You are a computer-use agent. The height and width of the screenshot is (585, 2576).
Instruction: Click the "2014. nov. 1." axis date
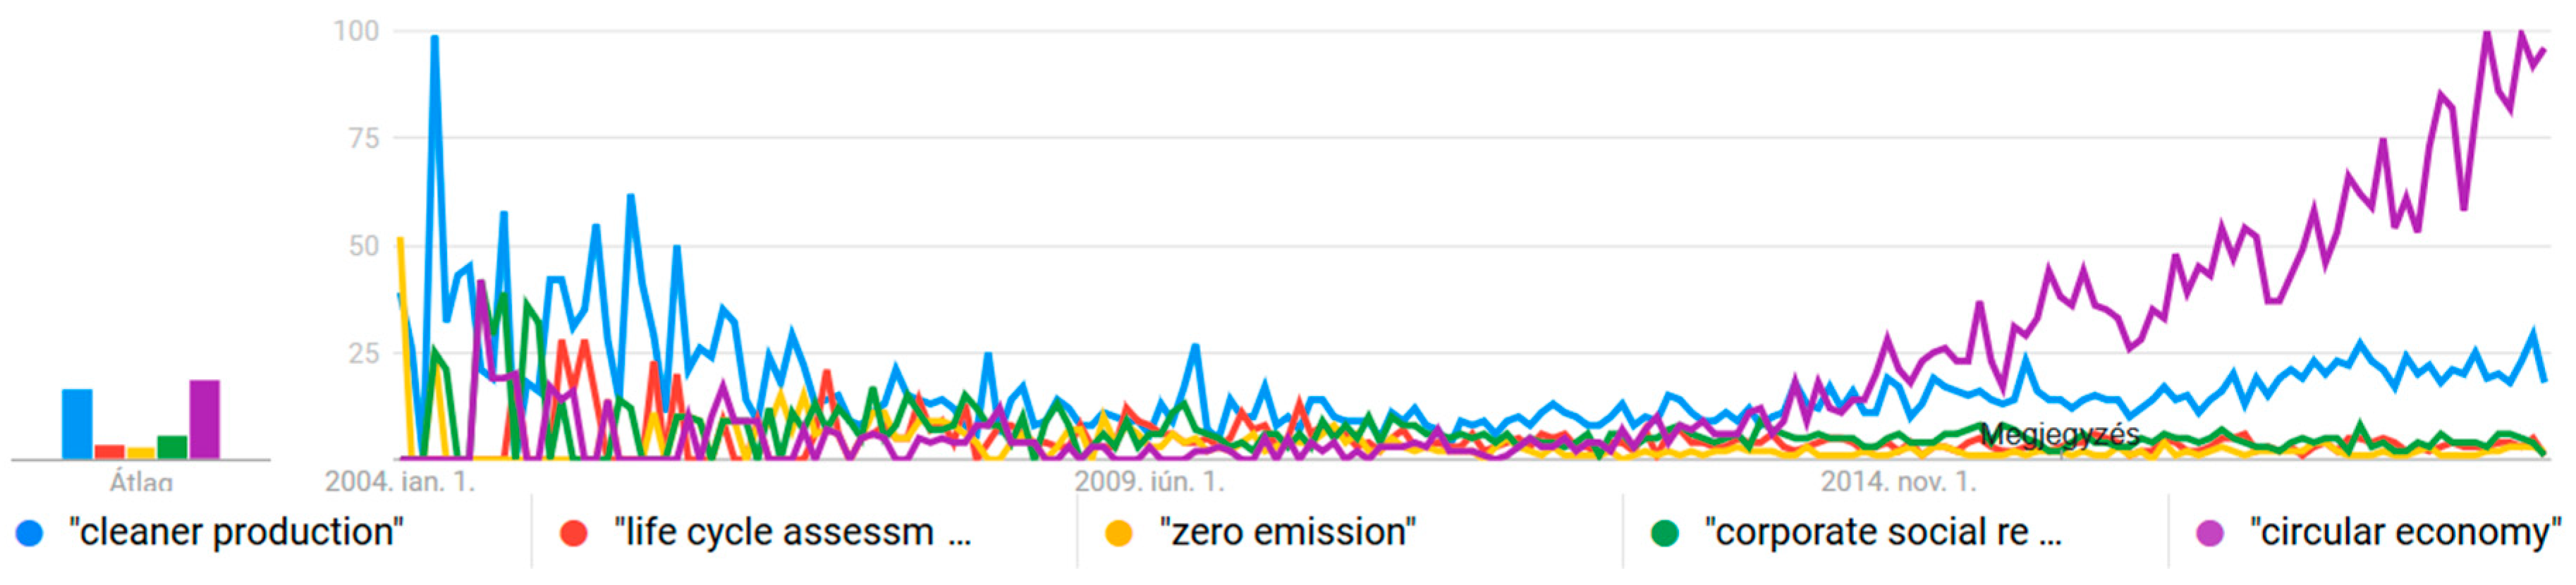[1898, 481]
